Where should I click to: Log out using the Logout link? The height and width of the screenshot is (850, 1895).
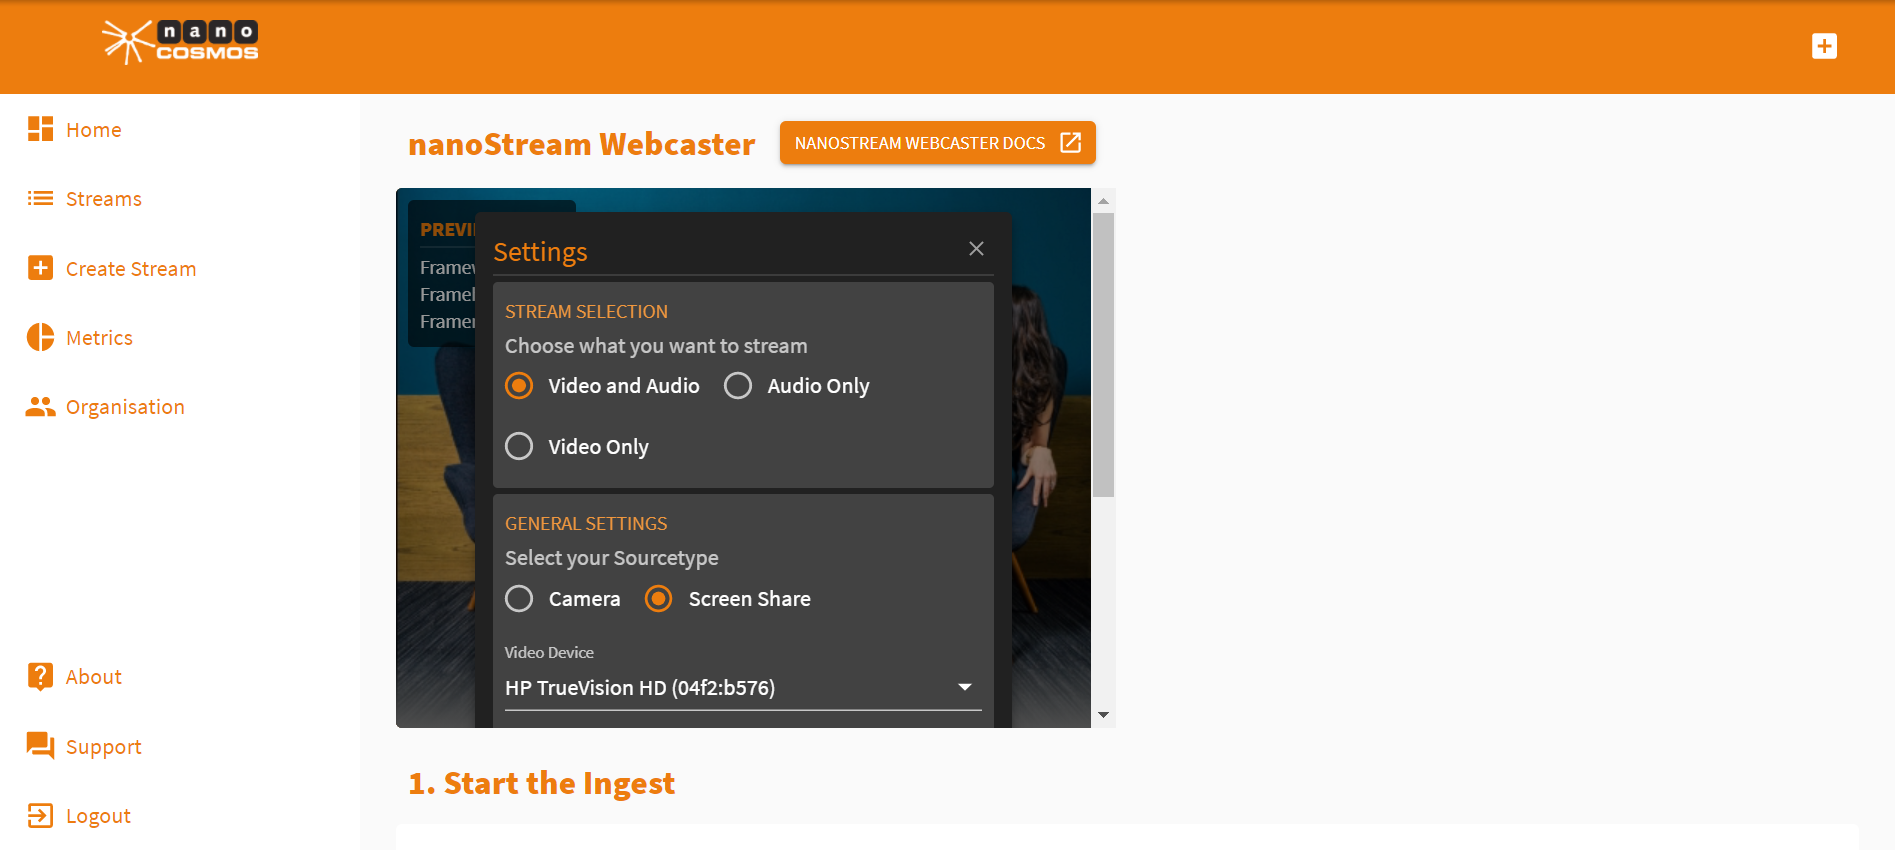coord(98,815)
